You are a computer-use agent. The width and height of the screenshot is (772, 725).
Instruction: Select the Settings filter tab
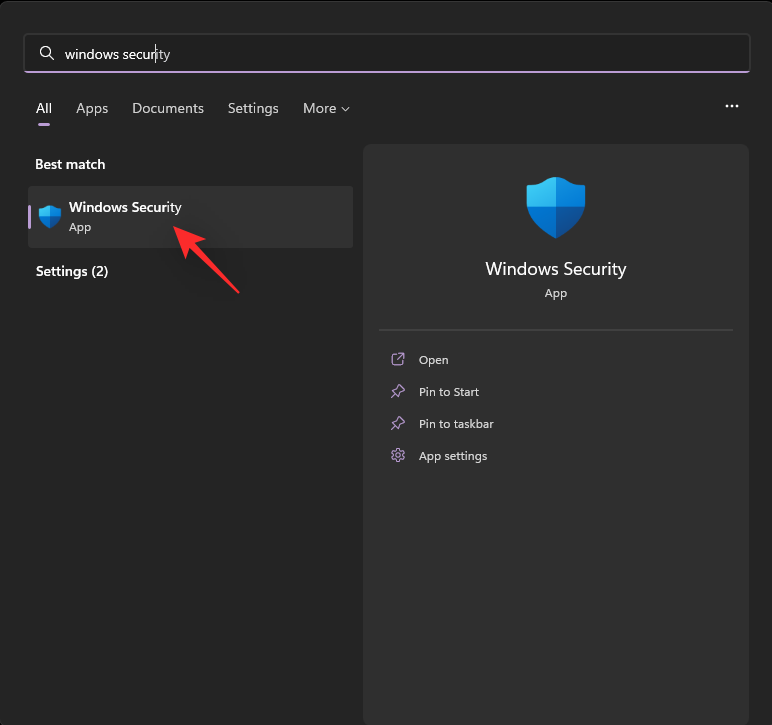click(253, 108)
